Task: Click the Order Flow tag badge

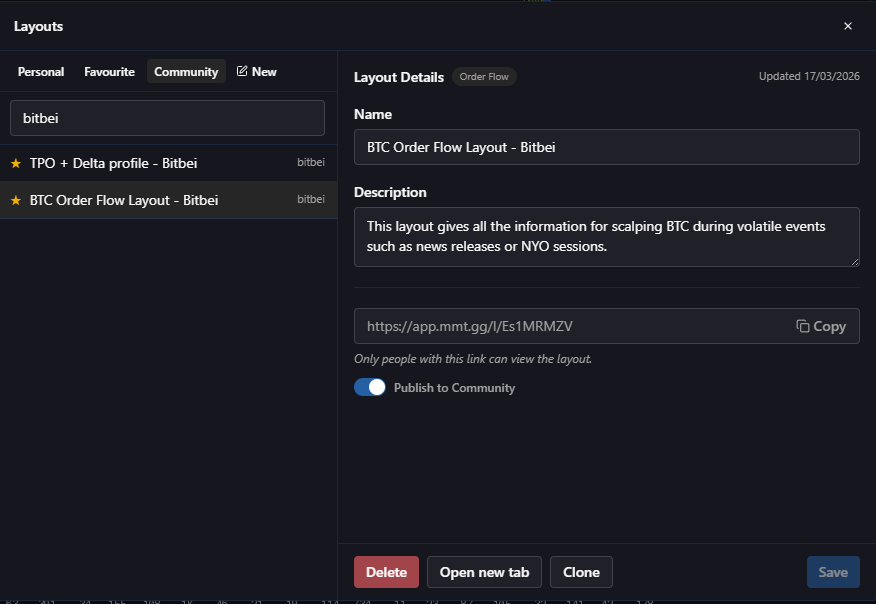Action: [484, 77]
